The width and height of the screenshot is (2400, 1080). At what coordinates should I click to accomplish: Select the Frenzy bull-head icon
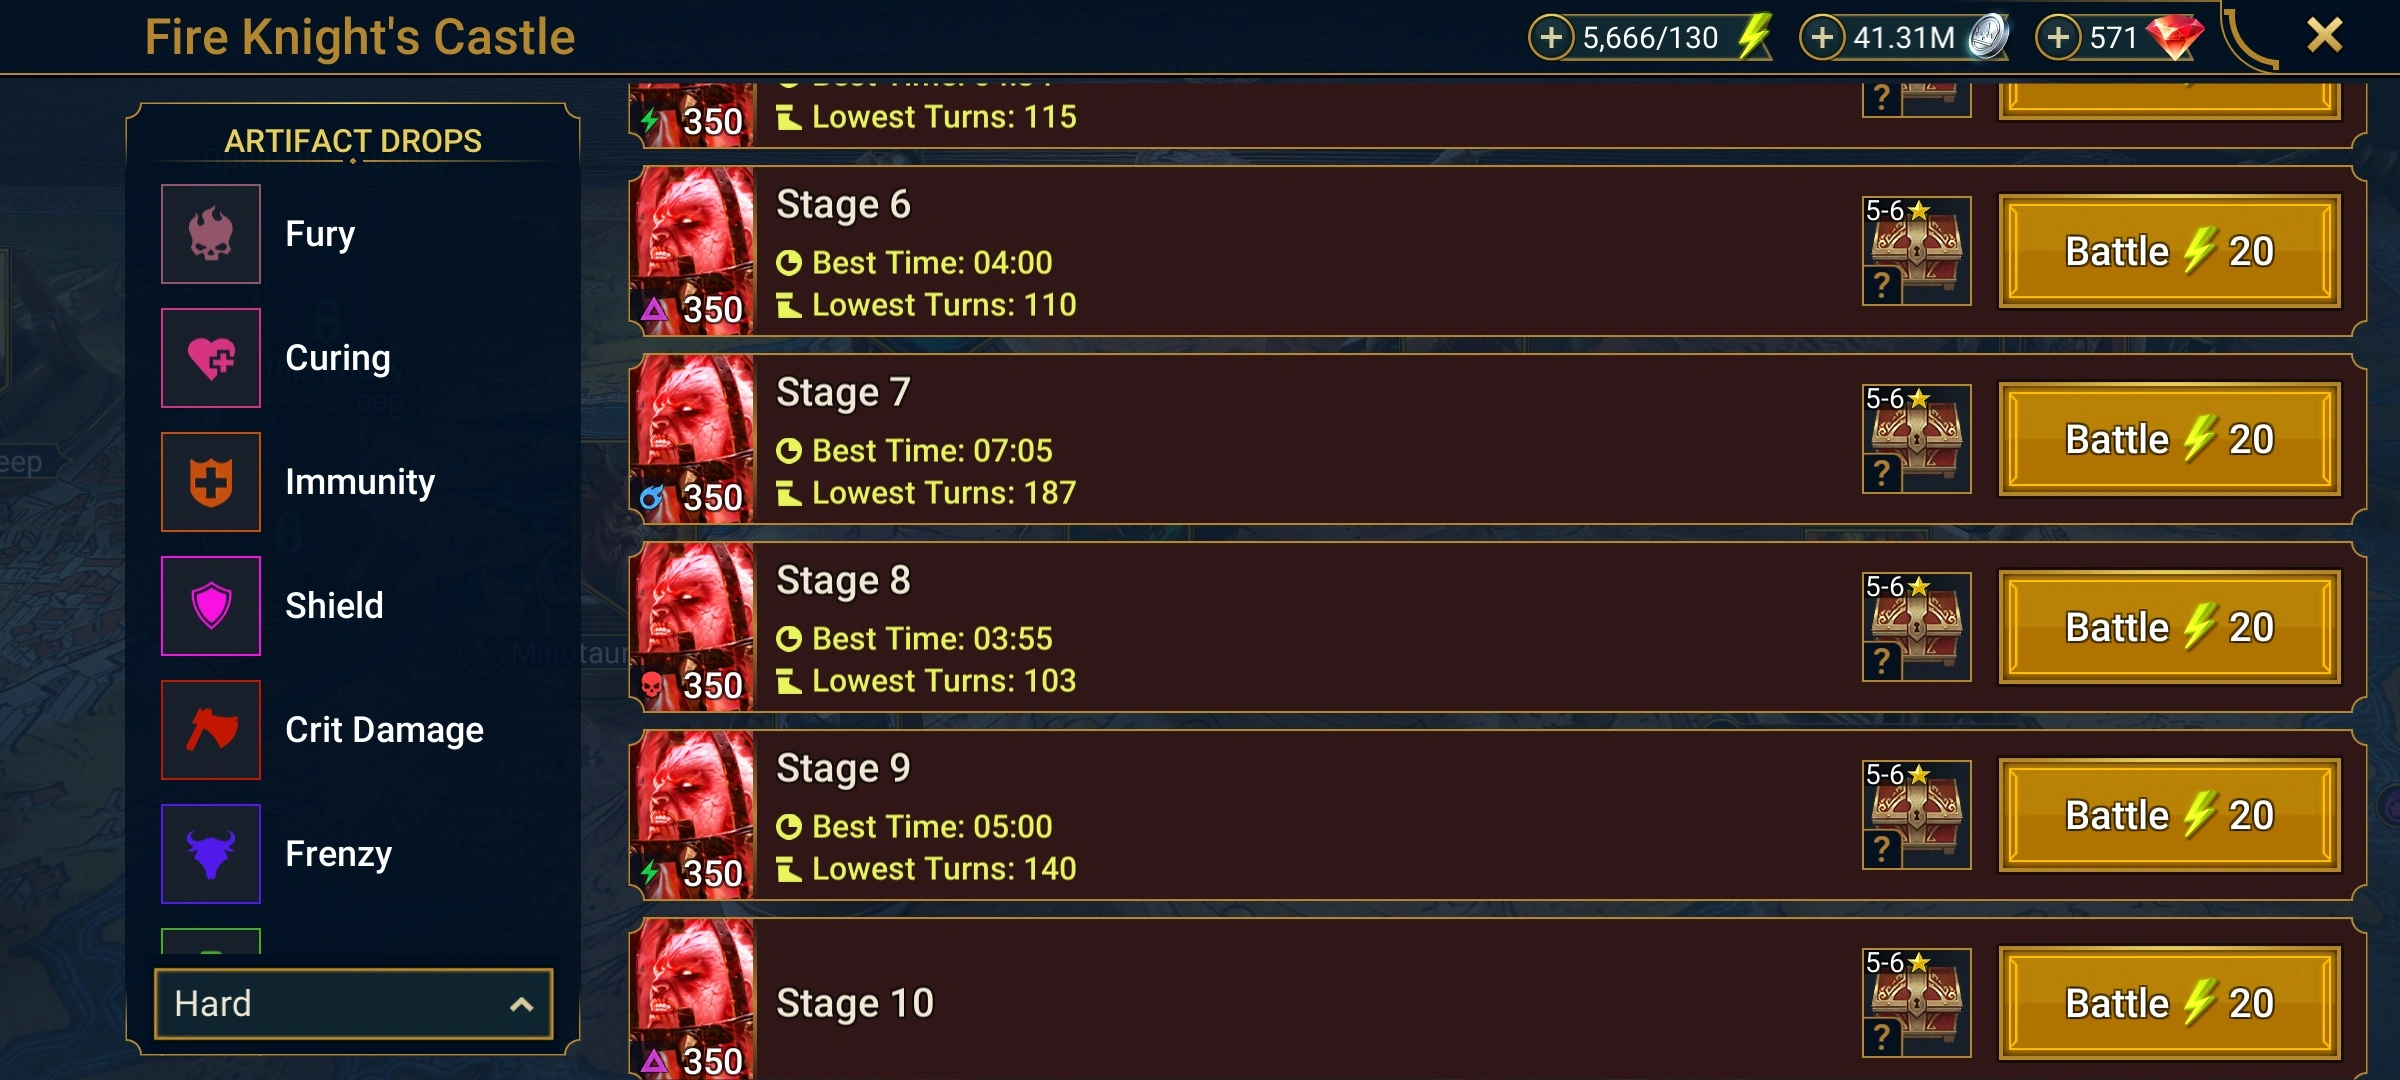[x=211, y=854]
